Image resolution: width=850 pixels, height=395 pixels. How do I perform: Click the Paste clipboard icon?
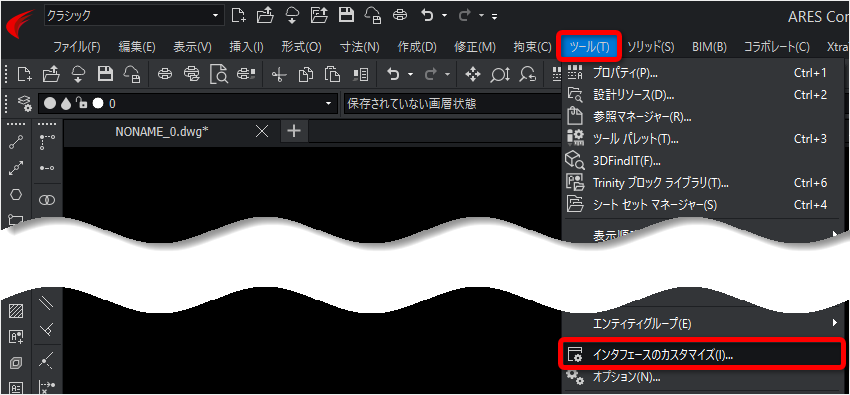[x=332, y=74]
